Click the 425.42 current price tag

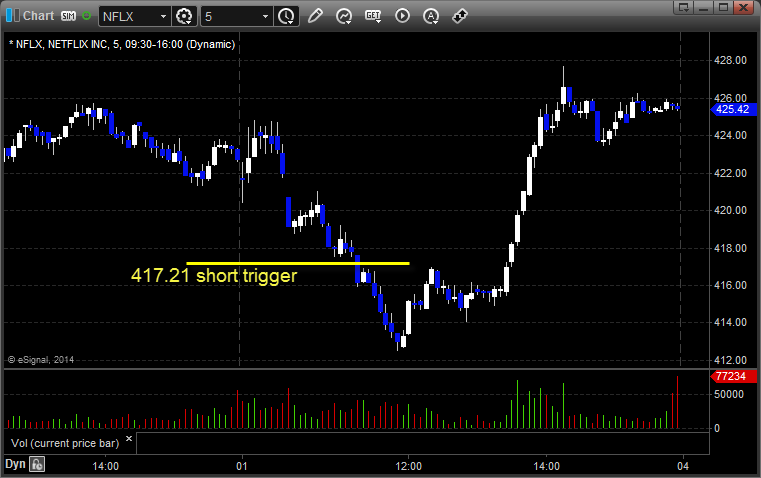733,109
